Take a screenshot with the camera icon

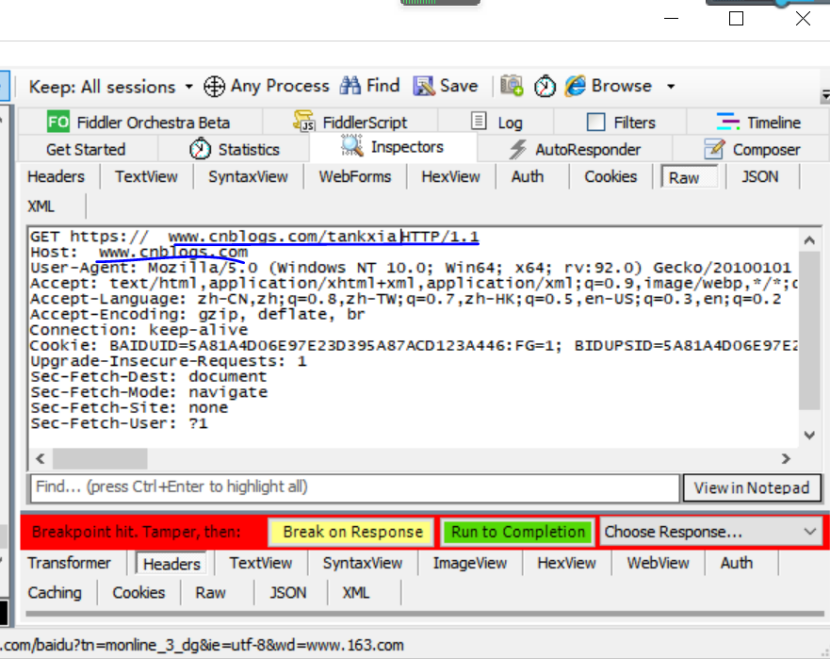point(511,86)
